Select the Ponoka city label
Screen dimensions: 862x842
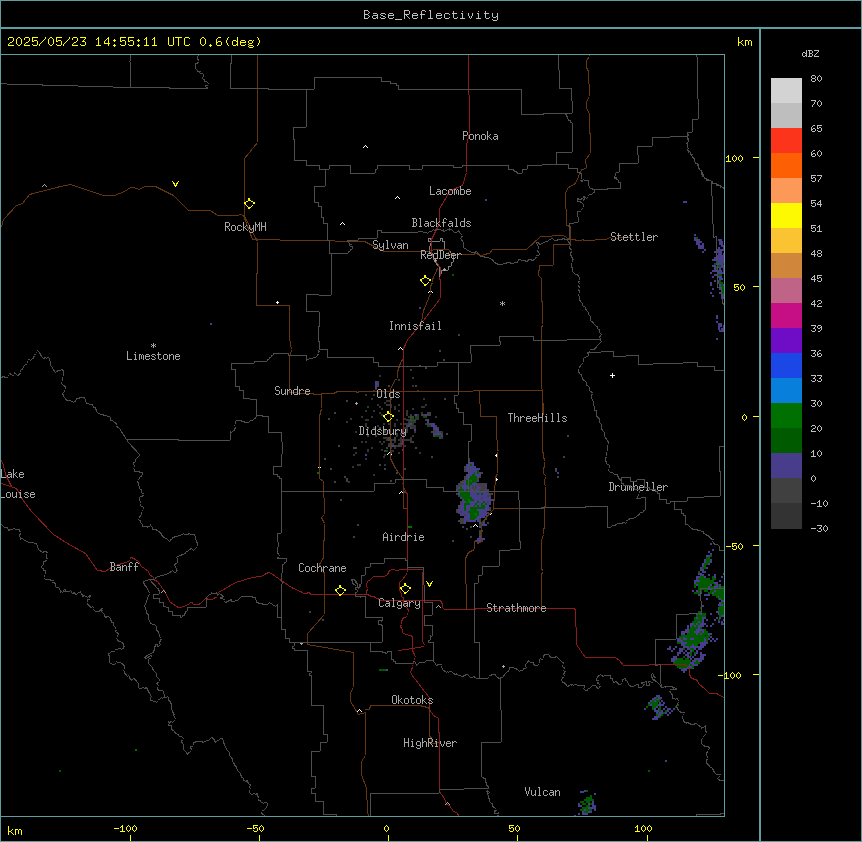pyautogui.click(x=480, y=136)
